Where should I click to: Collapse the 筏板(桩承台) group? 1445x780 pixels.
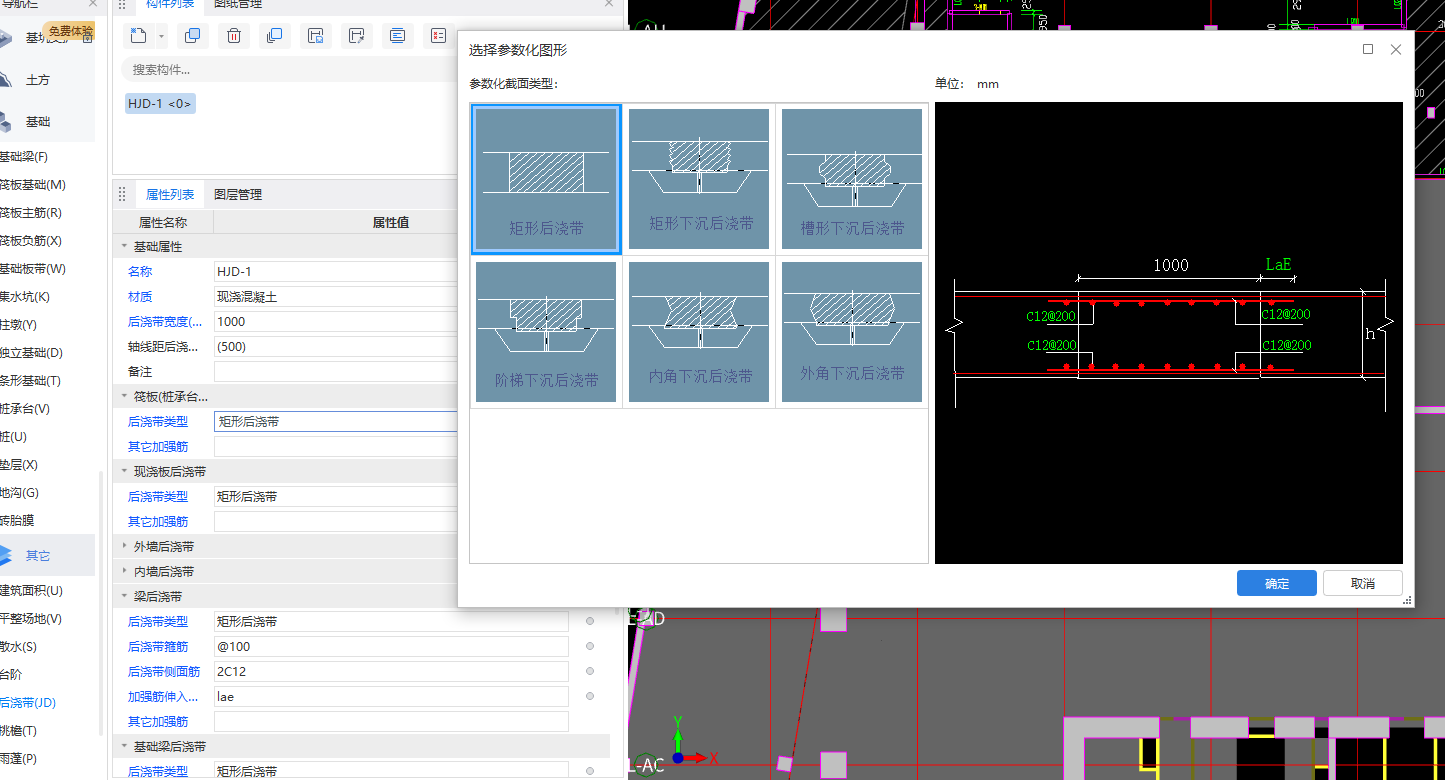click(x=125, y=396)
